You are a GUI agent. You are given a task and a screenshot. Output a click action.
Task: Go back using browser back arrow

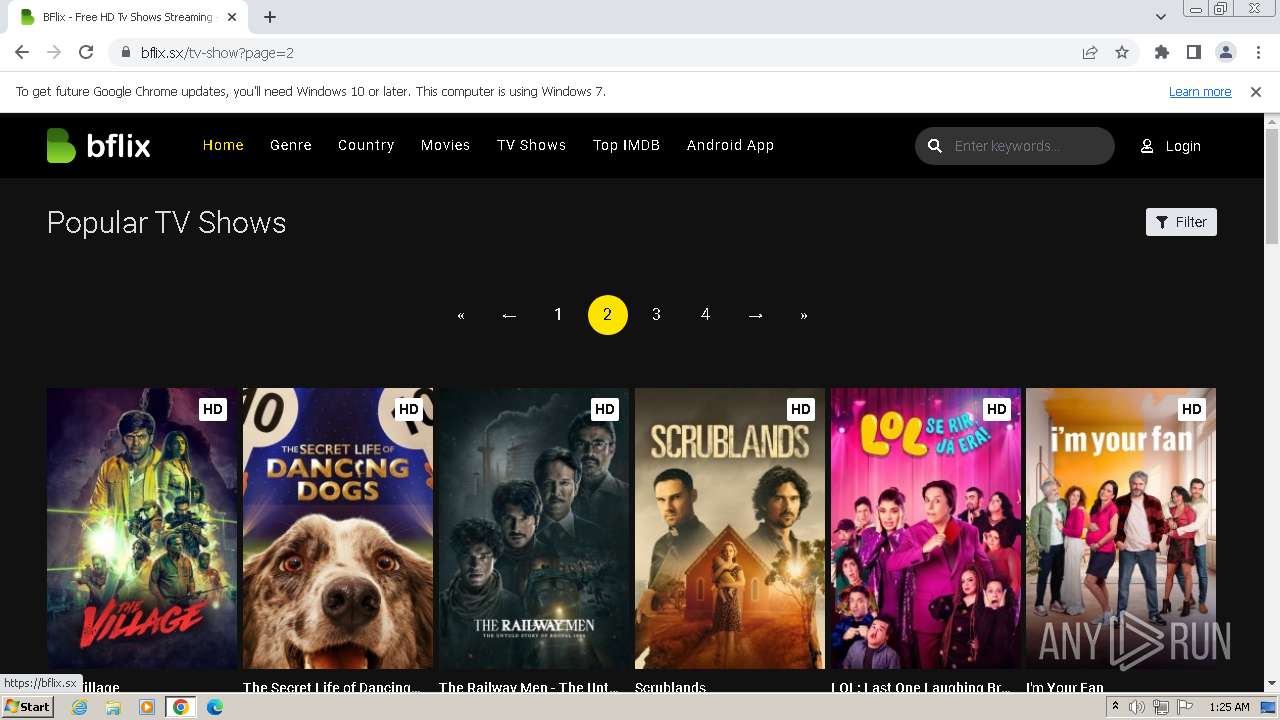(22, 53)
